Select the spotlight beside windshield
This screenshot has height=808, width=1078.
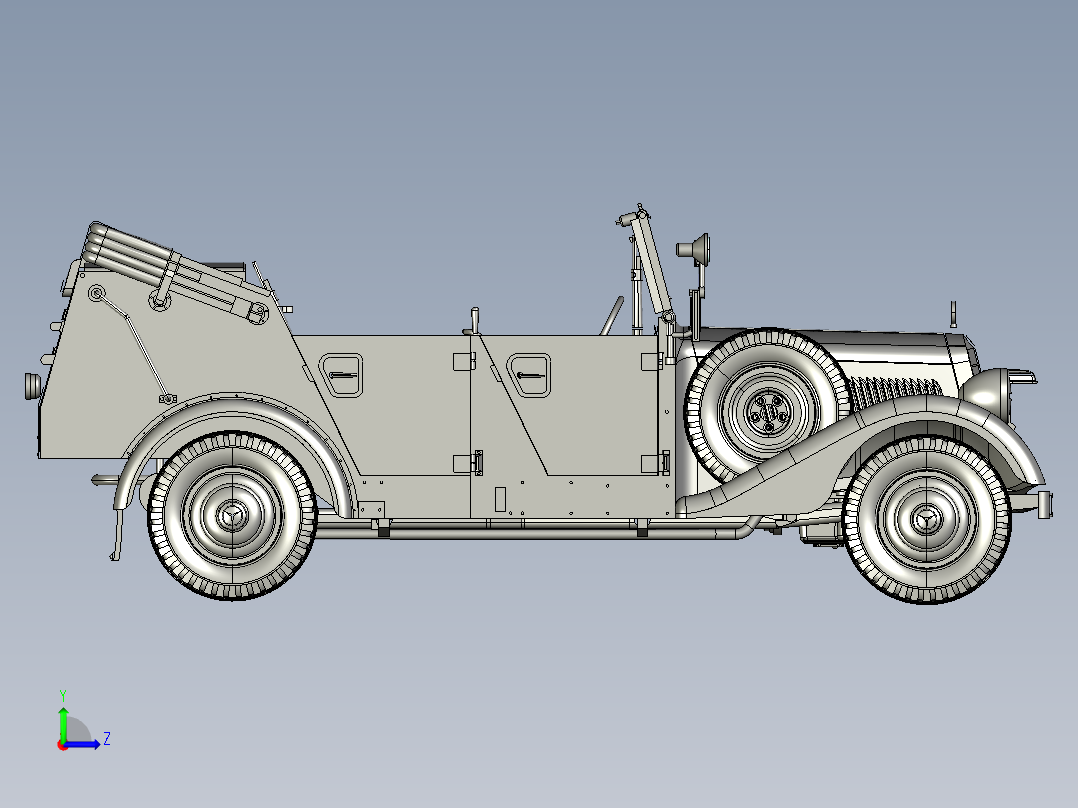click(694, 248)
